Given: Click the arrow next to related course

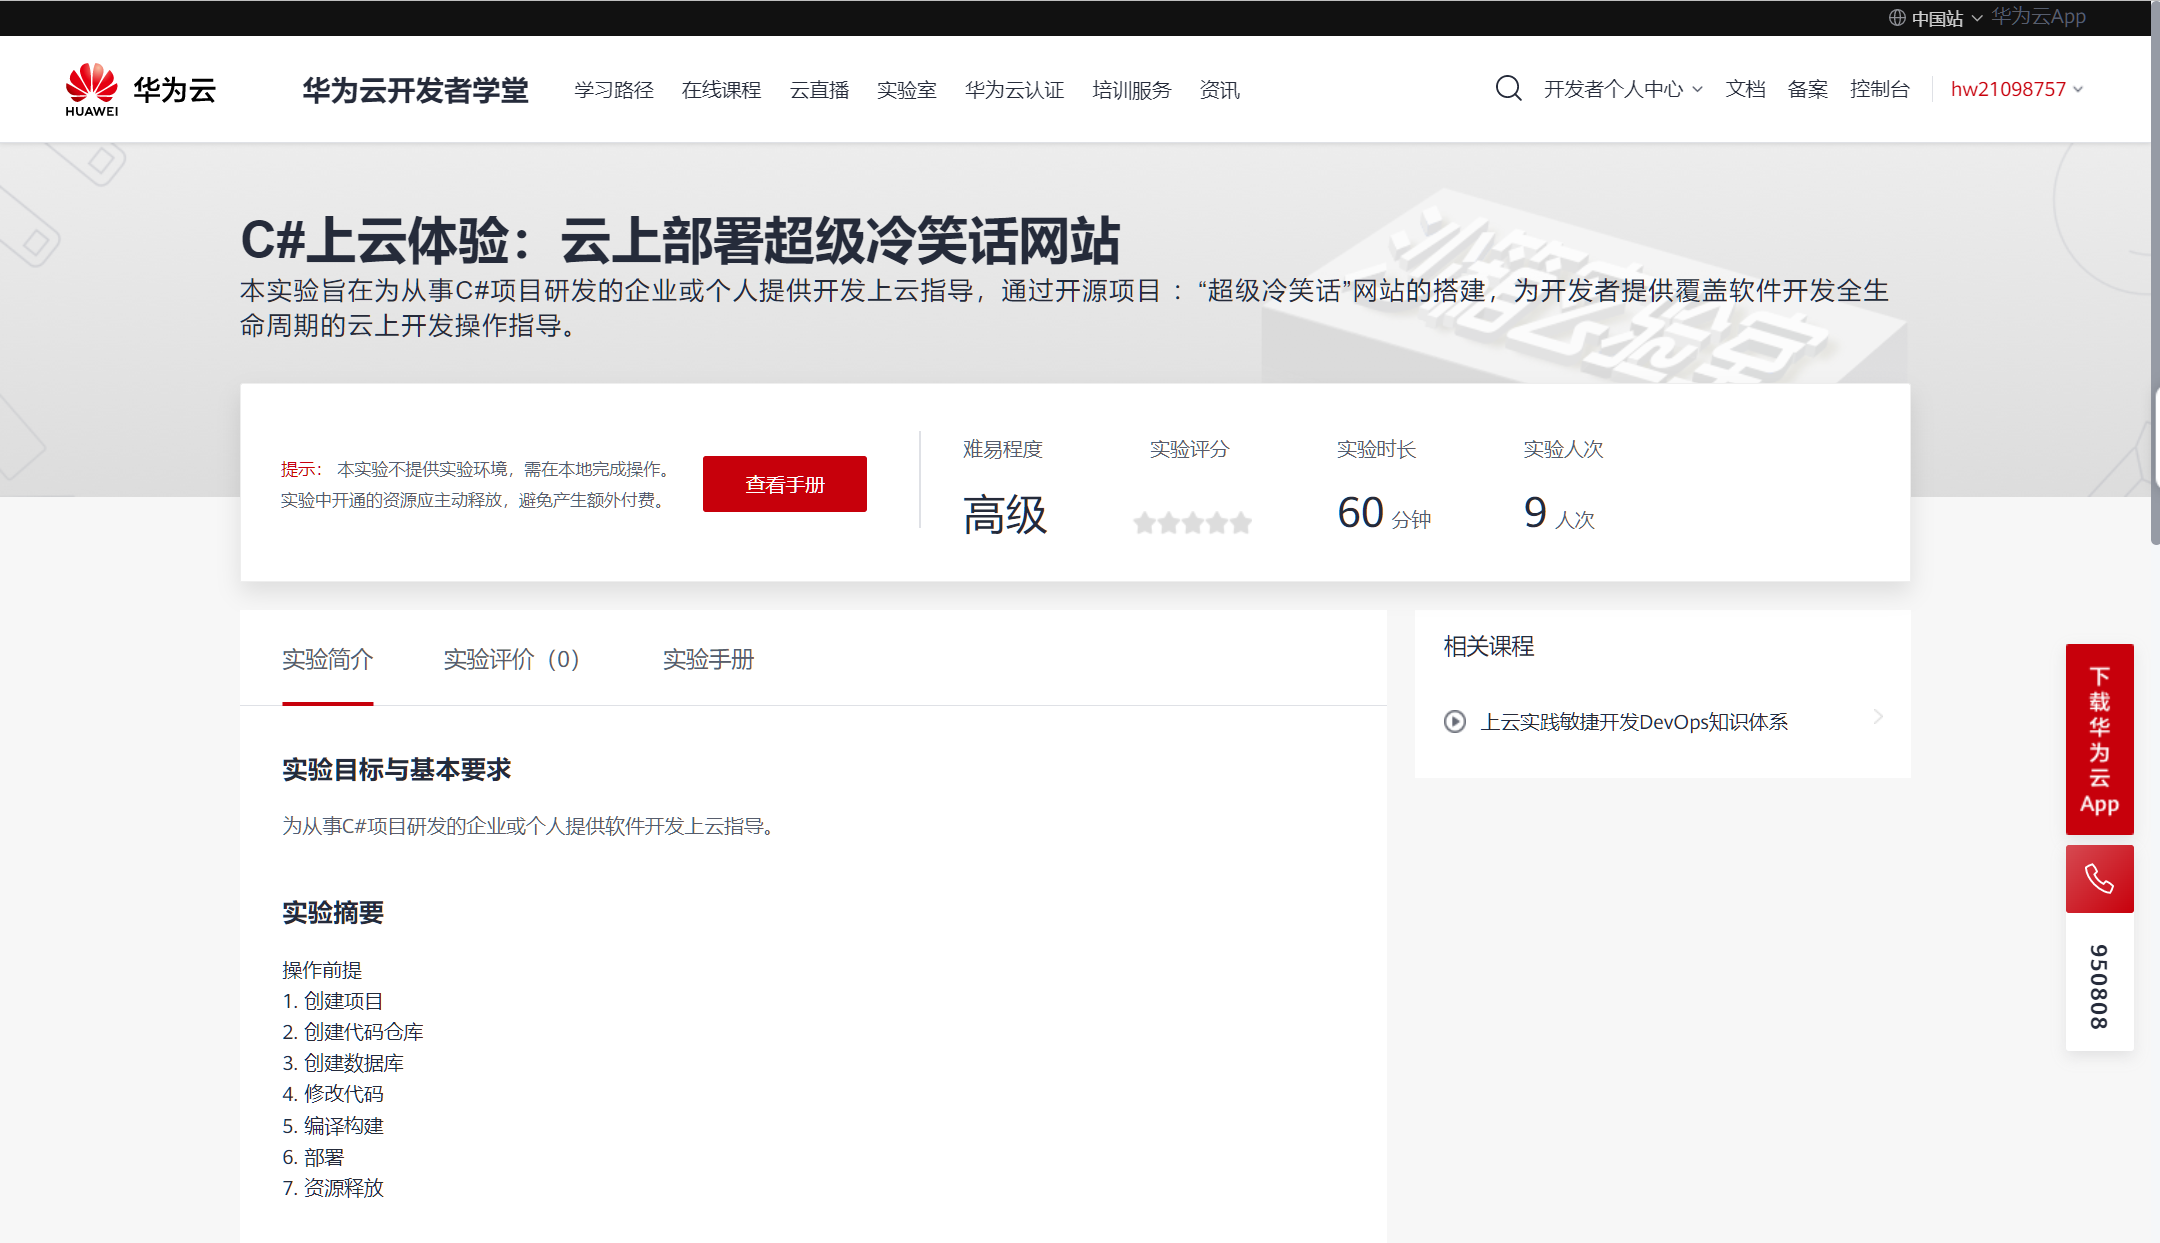Looking at the screenshot, I should click(x=1878, y=717).
